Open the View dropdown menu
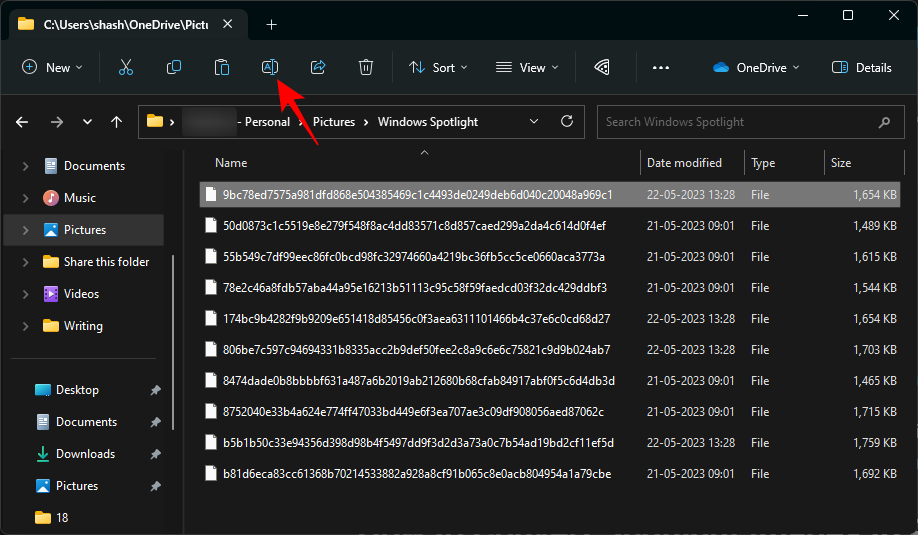The height and width of the screenshot is (535, 918). pos(527,67)
